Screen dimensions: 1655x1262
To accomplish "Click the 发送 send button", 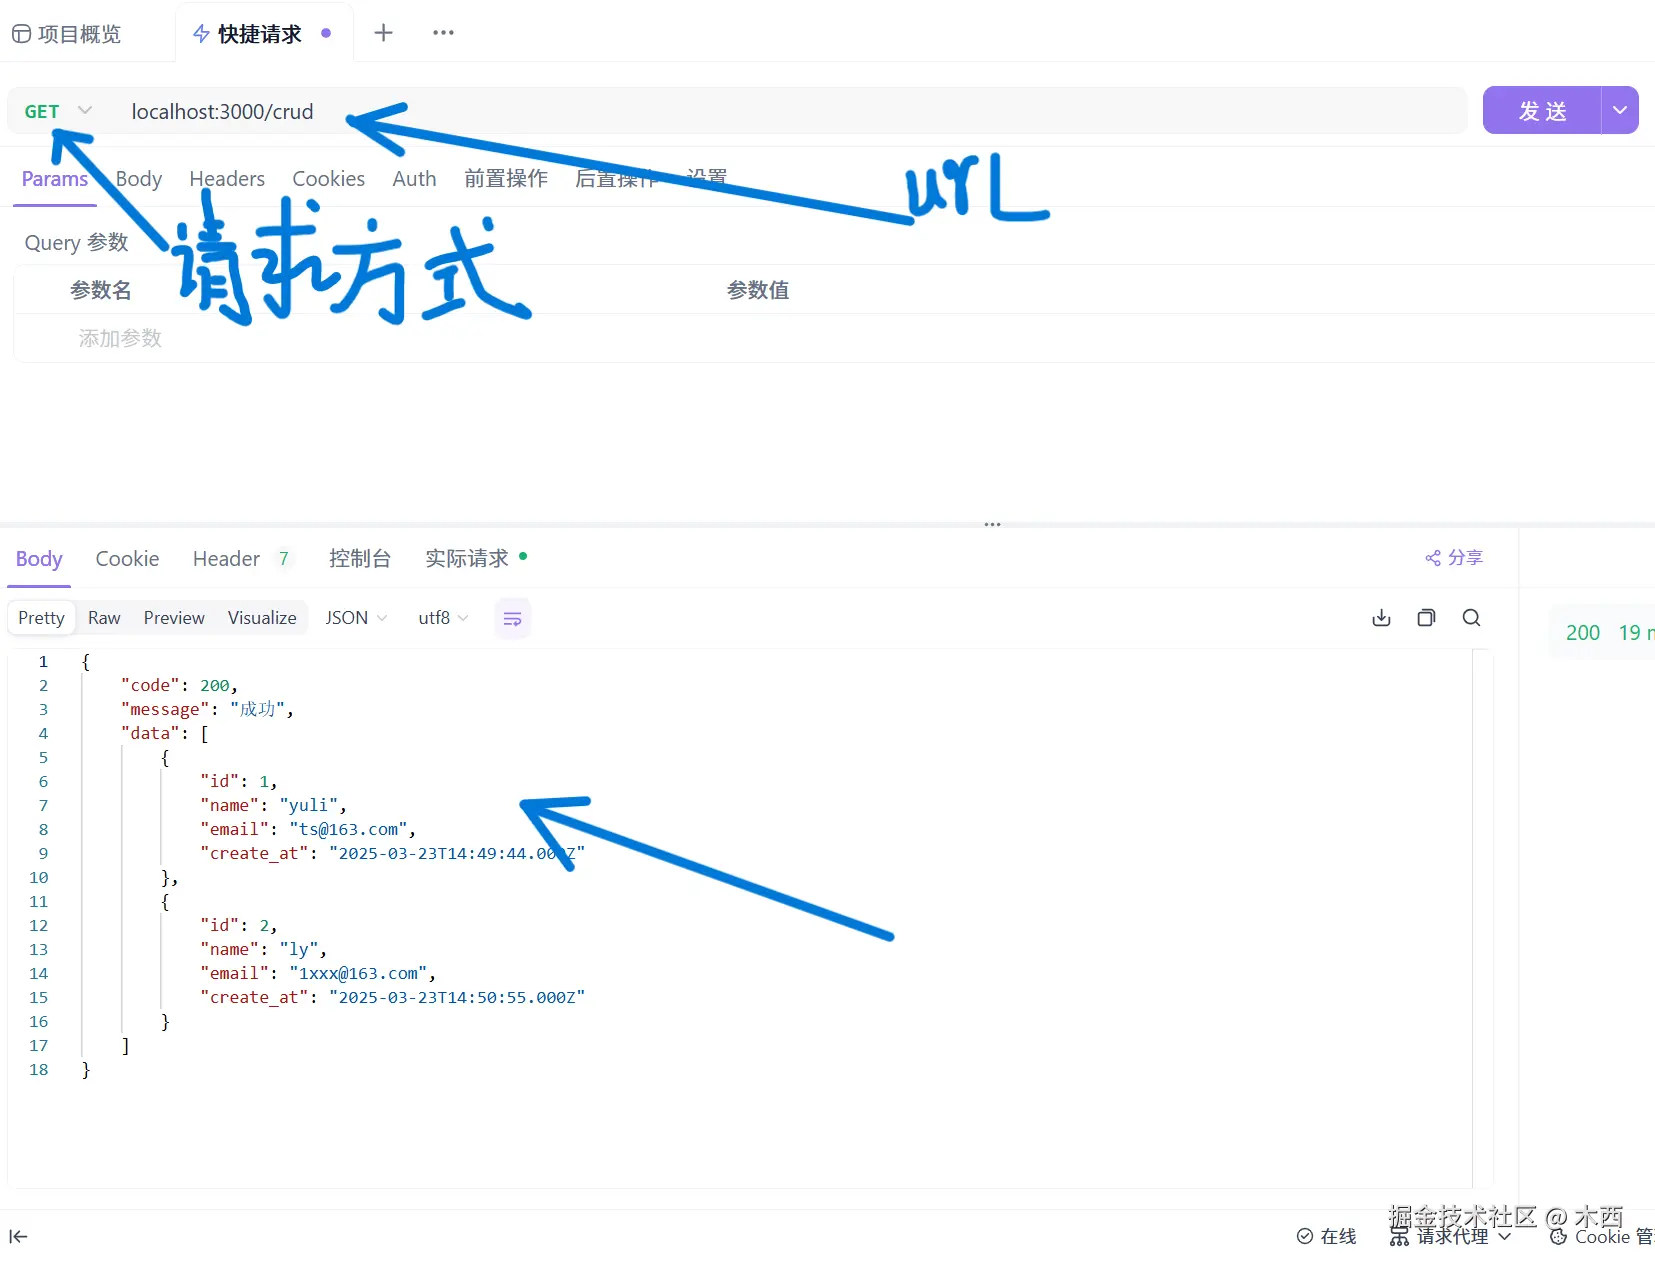I will click(x=1542, y=110).
